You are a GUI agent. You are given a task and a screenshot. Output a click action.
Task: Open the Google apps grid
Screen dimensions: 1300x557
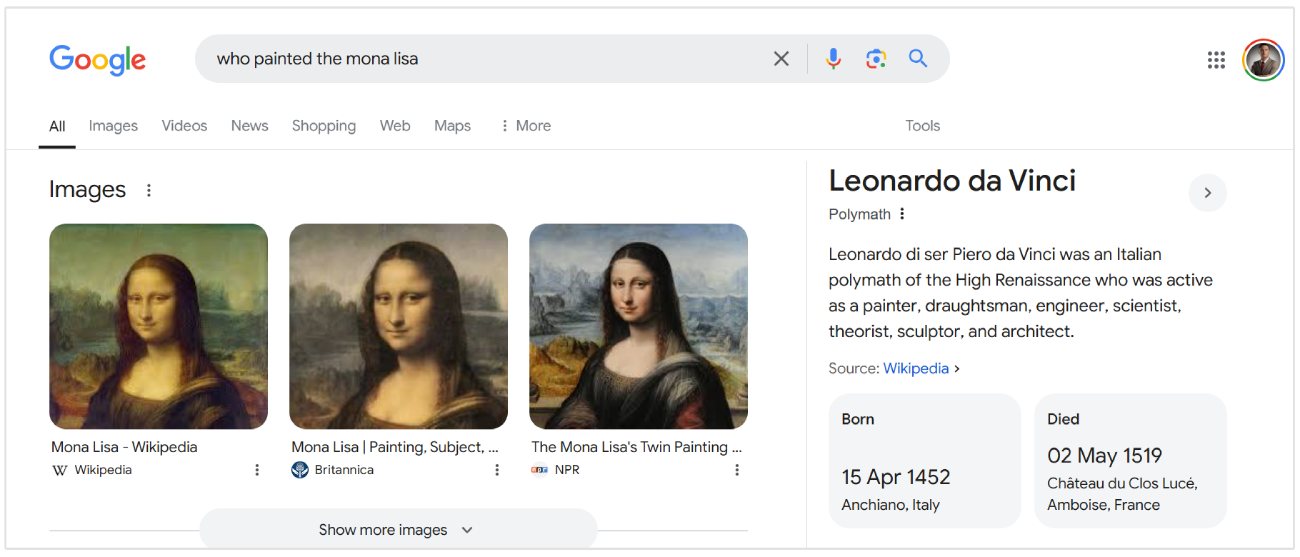pyautogui.click(x=1216, y=60)
